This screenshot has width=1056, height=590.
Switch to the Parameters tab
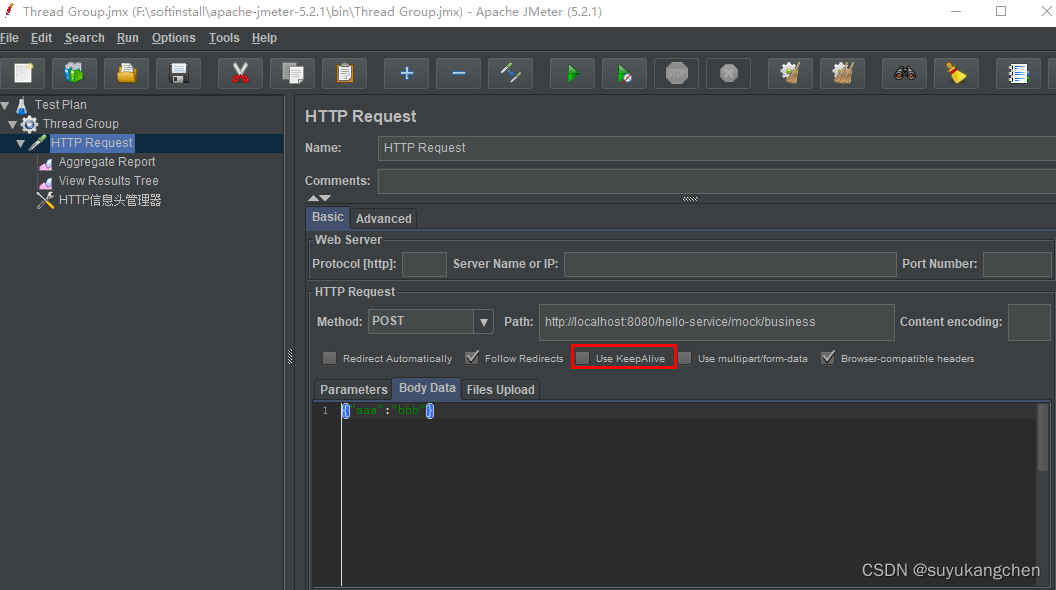(x=354, y=389)
